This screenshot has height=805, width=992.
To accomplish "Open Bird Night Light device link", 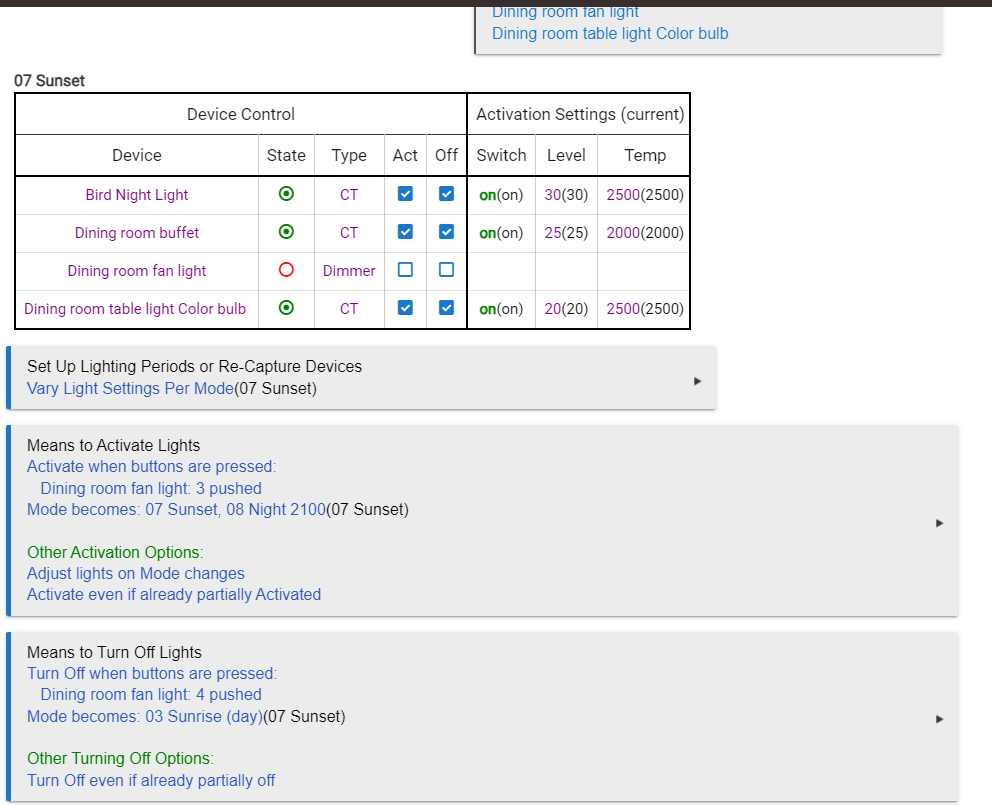I will pos(137,195).
